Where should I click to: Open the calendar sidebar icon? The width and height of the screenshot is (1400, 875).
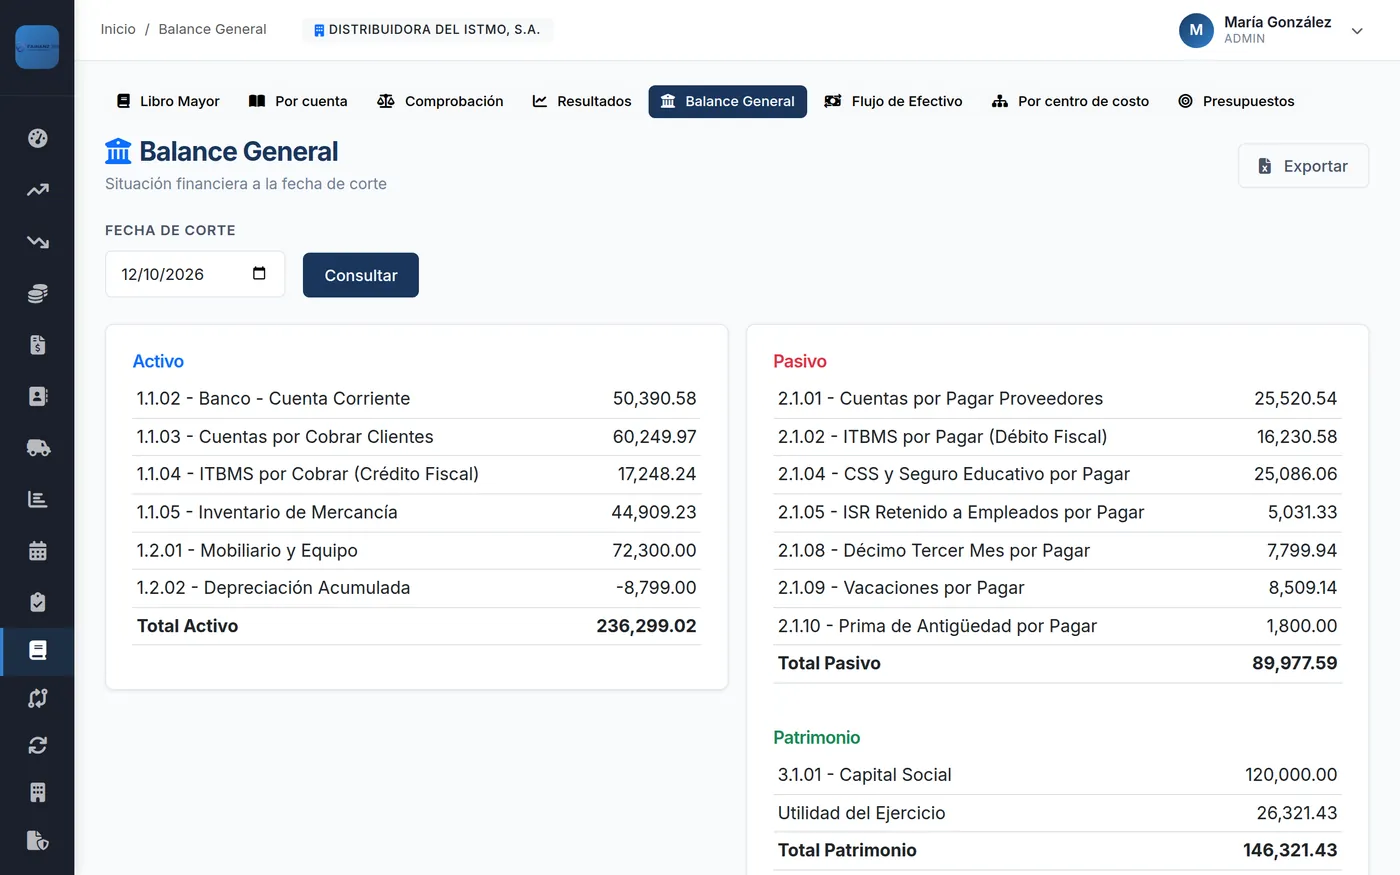[x=37, y=551]
